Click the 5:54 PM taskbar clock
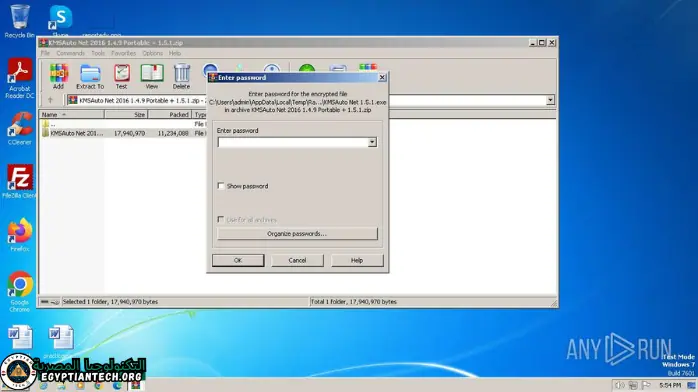 (670, 385)
